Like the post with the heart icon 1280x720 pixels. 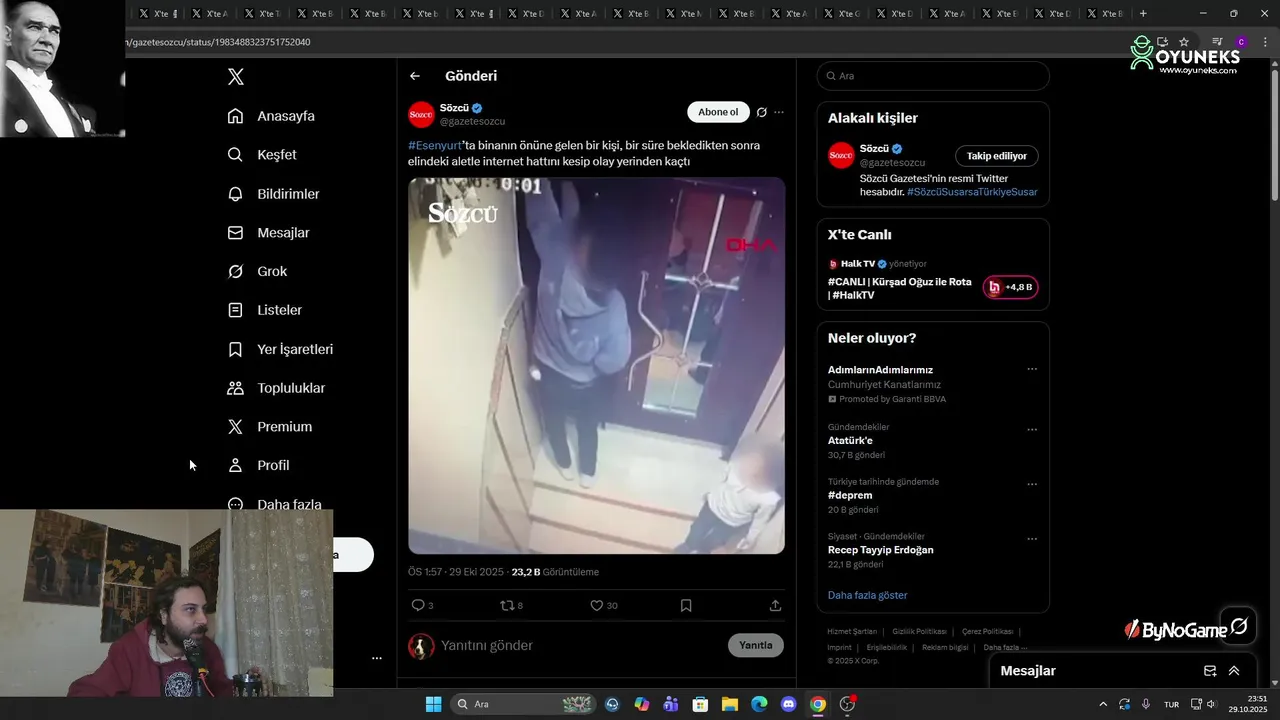tap(596, 605)
